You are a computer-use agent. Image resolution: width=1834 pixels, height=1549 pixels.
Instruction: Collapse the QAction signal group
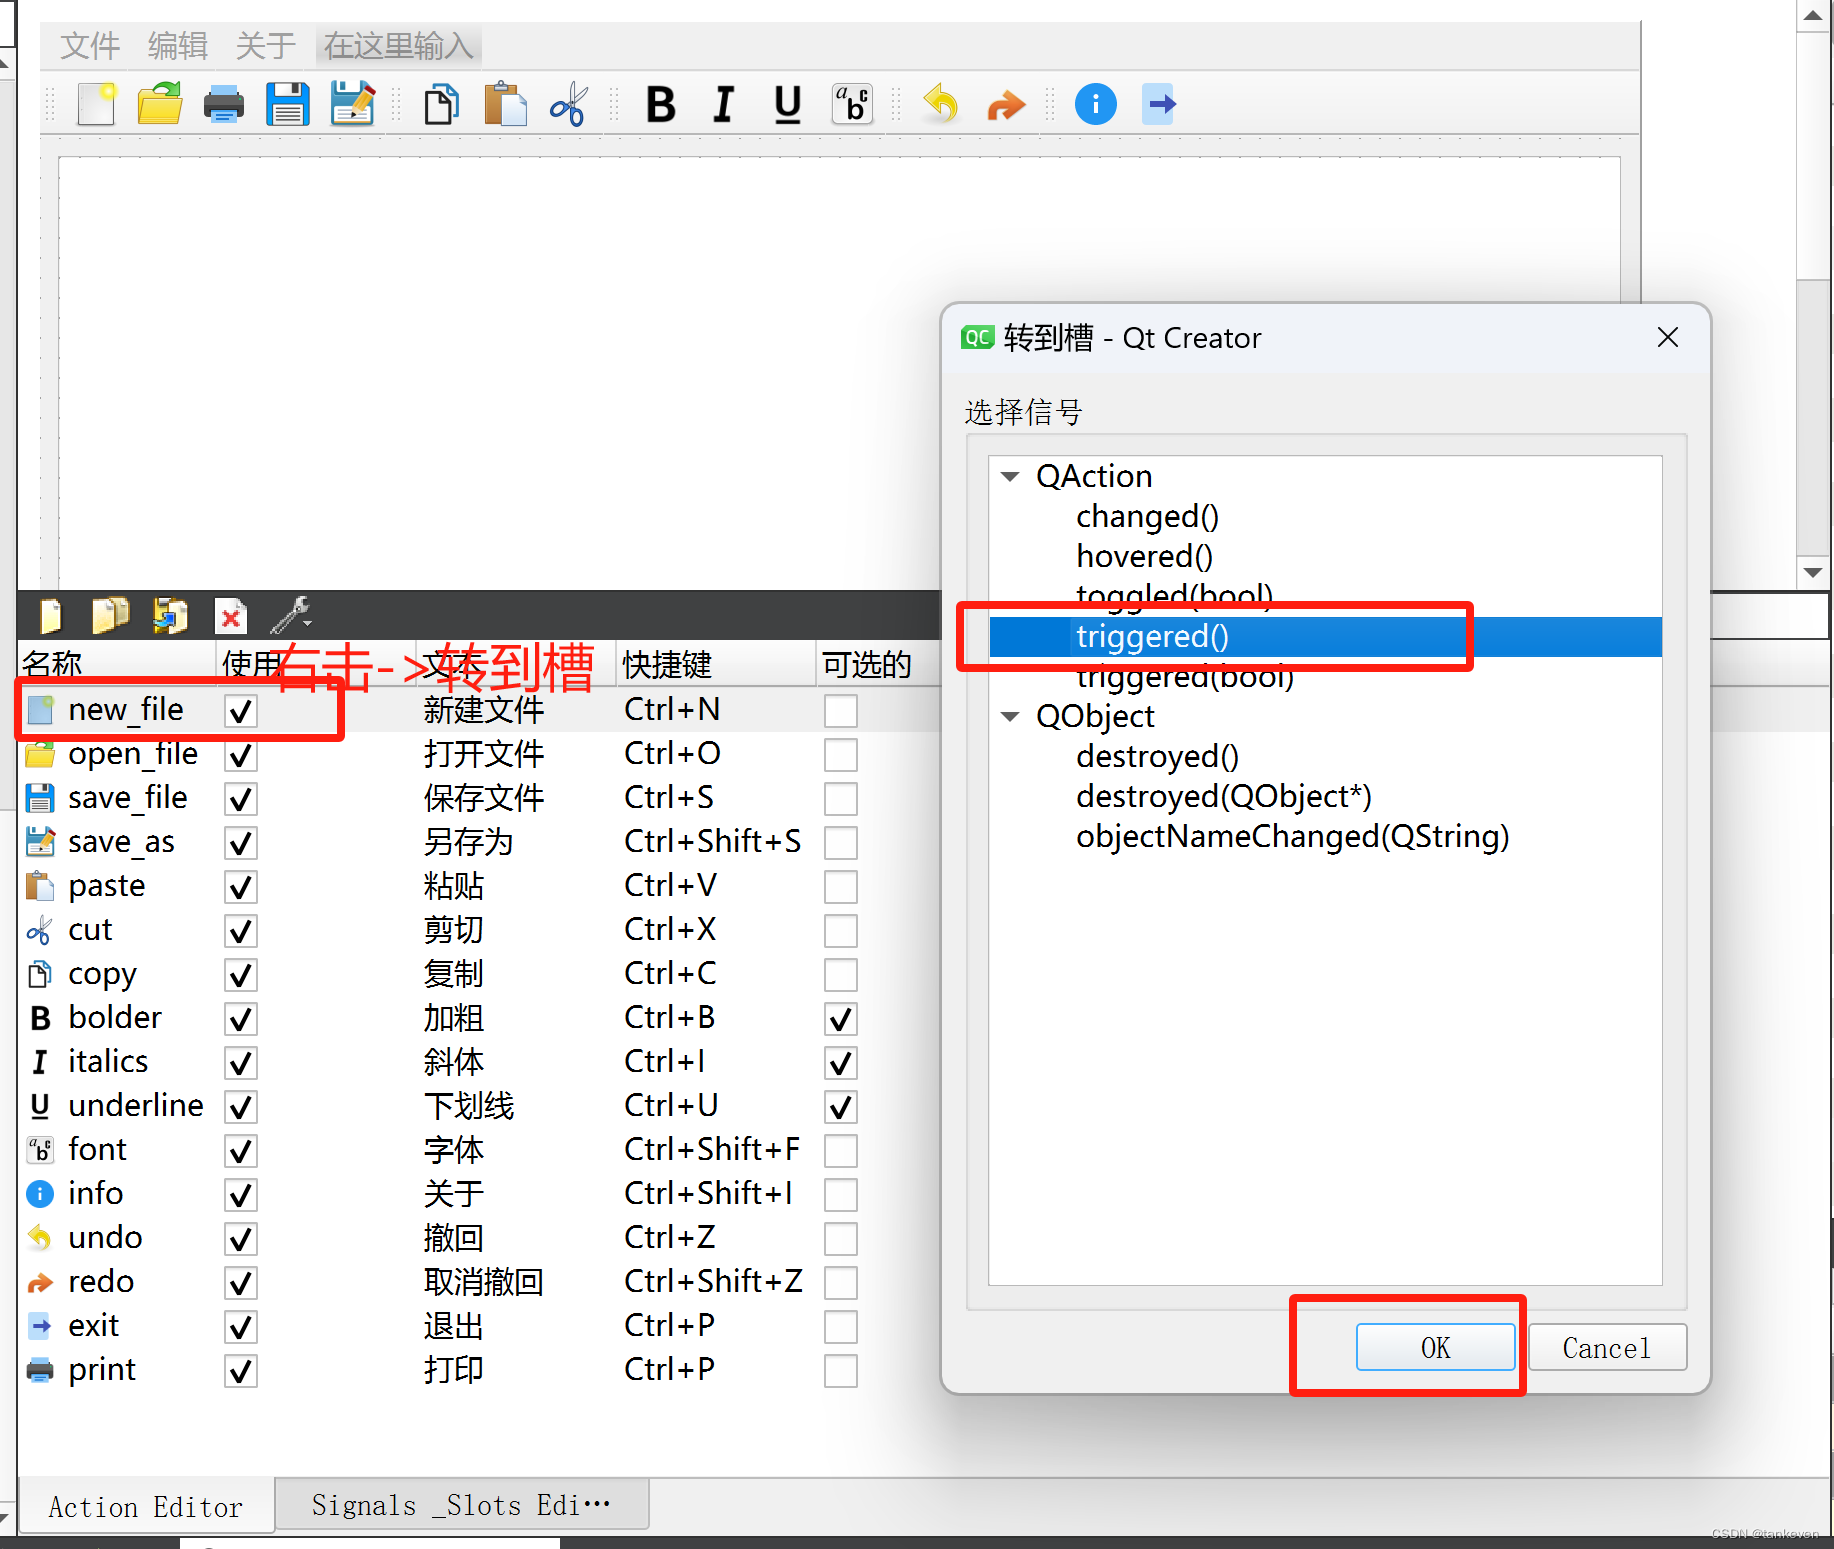click(1010, 476)
